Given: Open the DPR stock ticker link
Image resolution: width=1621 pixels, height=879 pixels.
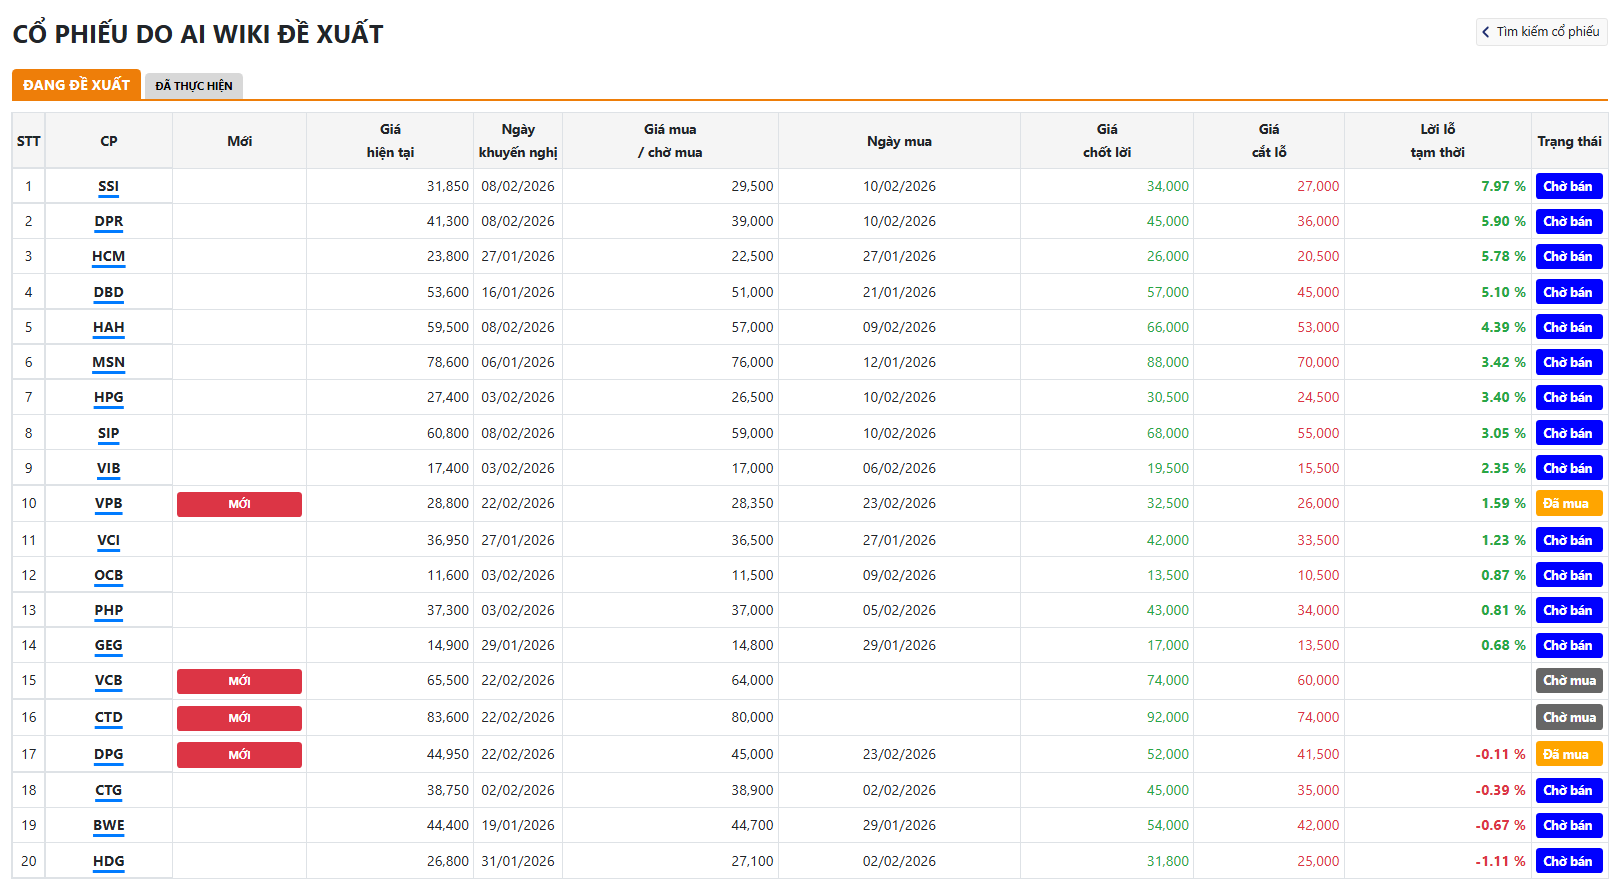Looking at the screenshot, I should tap(108, 221).
